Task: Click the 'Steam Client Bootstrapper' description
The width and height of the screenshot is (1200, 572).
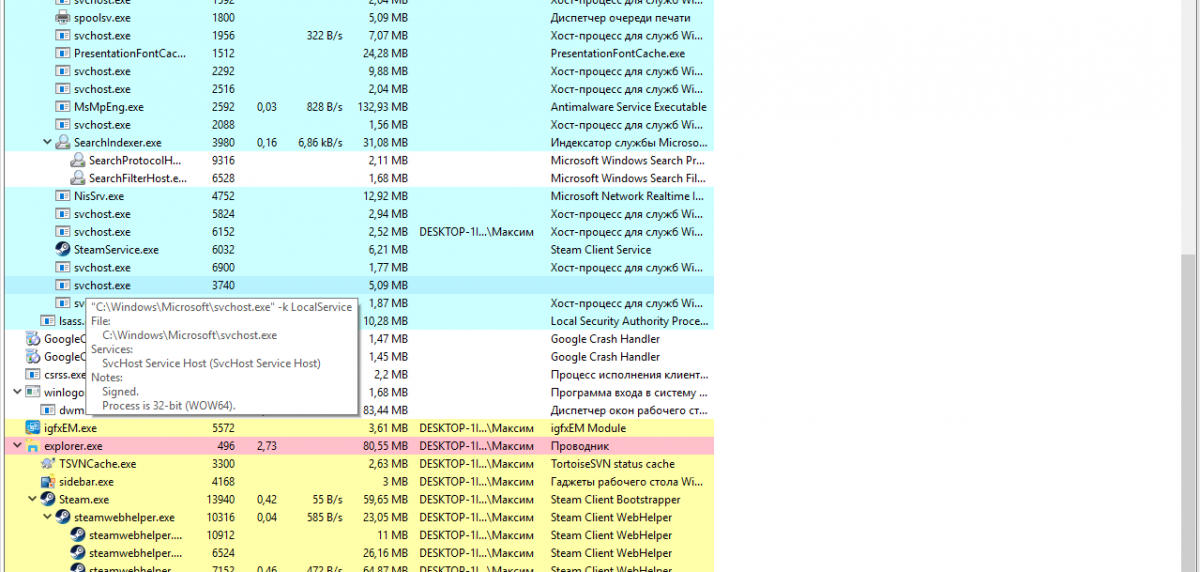Action: click(615, 500)
